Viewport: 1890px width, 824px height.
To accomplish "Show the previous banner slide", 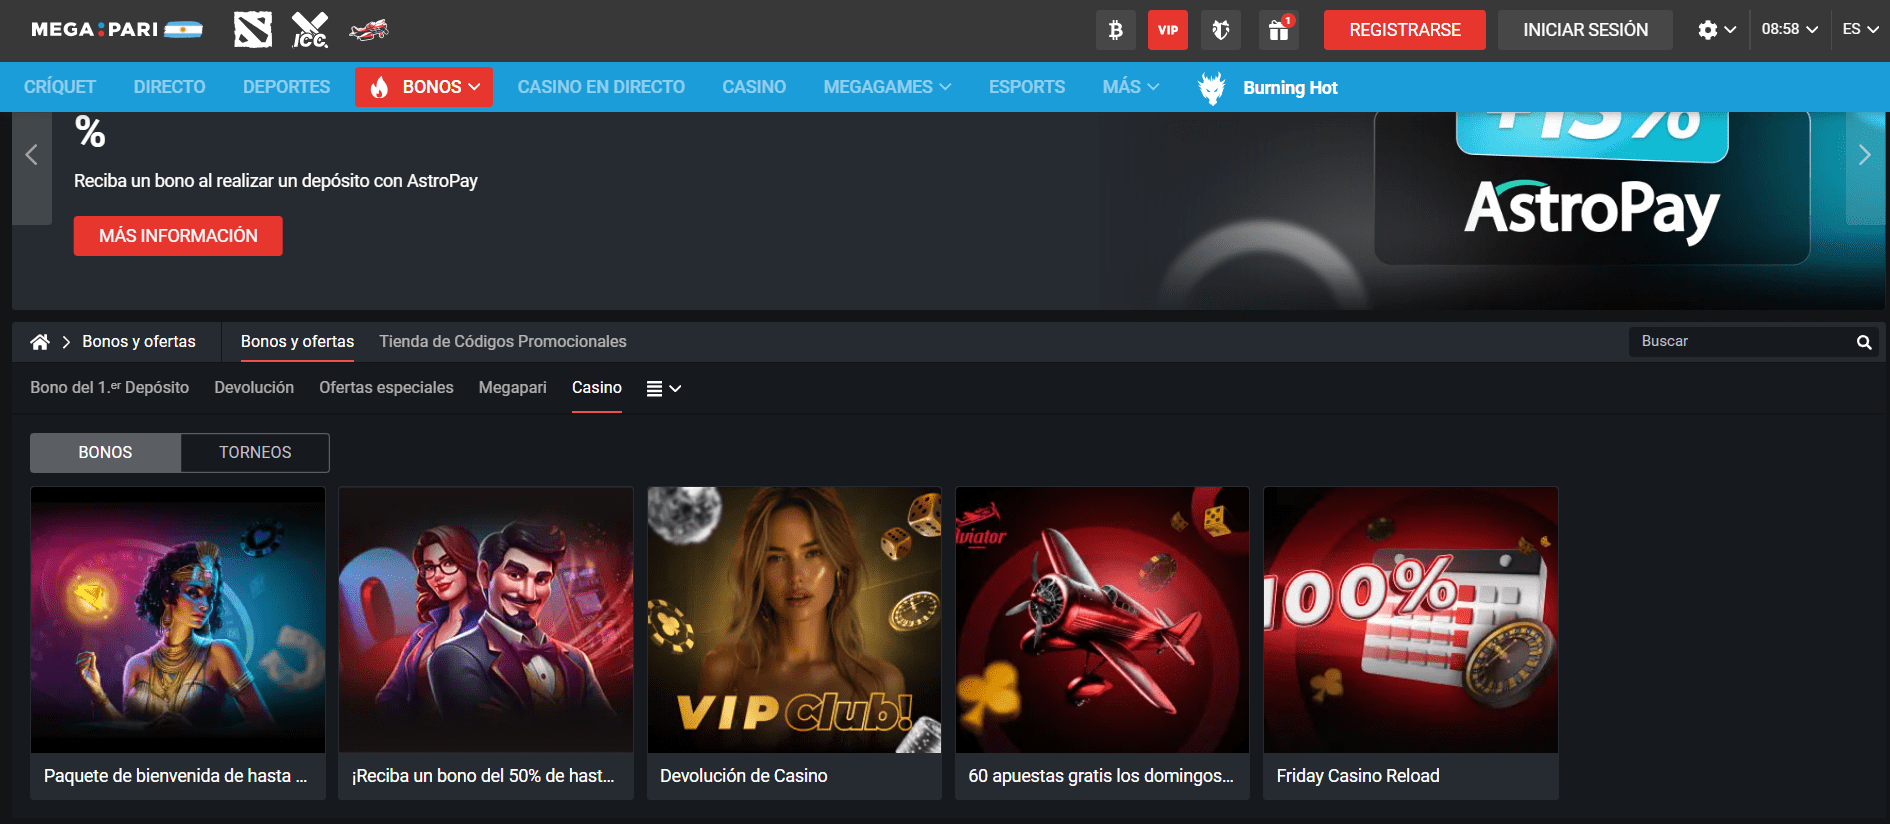I will [32, 155].
